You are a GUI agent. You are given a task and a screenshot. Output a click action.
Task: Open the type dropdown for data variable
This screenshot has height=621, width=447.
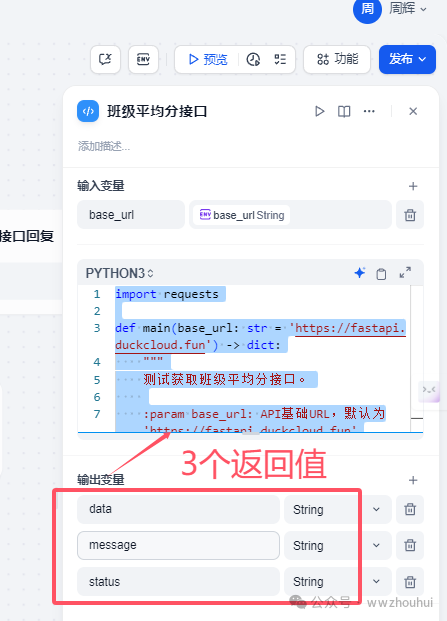[x=338, y=509]
